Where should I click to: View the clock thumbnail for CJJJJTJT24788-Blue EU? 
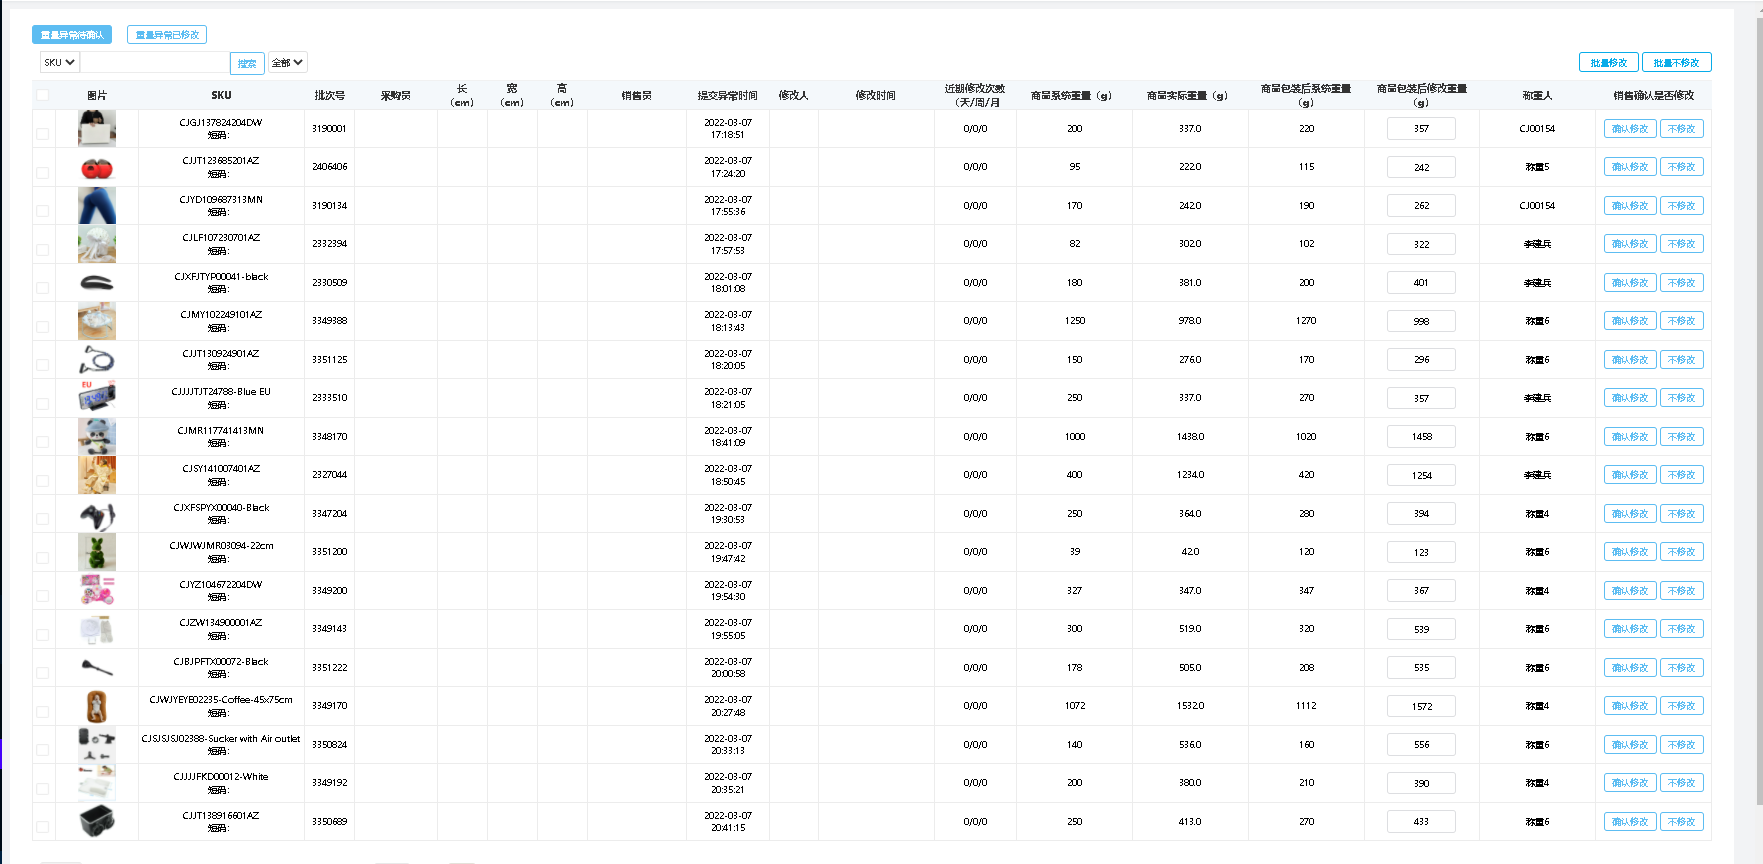click(97, 398)
